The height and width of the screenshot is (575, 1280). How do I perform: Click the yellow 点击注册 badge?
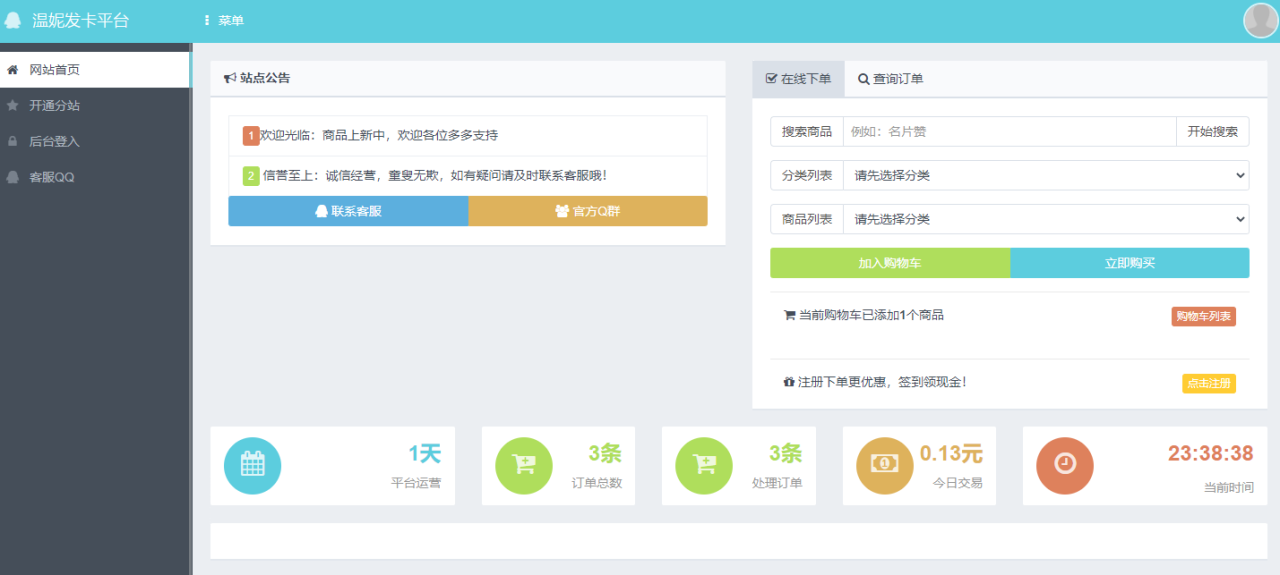(1208, 384)
